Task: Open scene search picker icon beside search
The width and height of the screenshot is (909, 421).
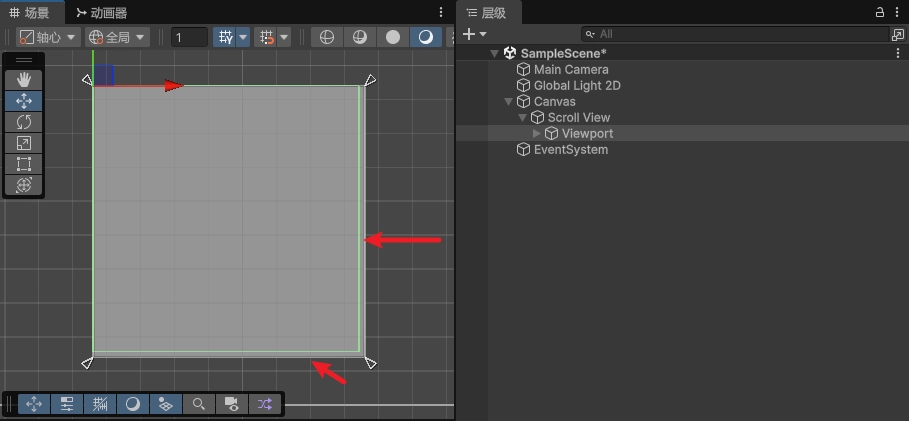Action: point(898,35)
